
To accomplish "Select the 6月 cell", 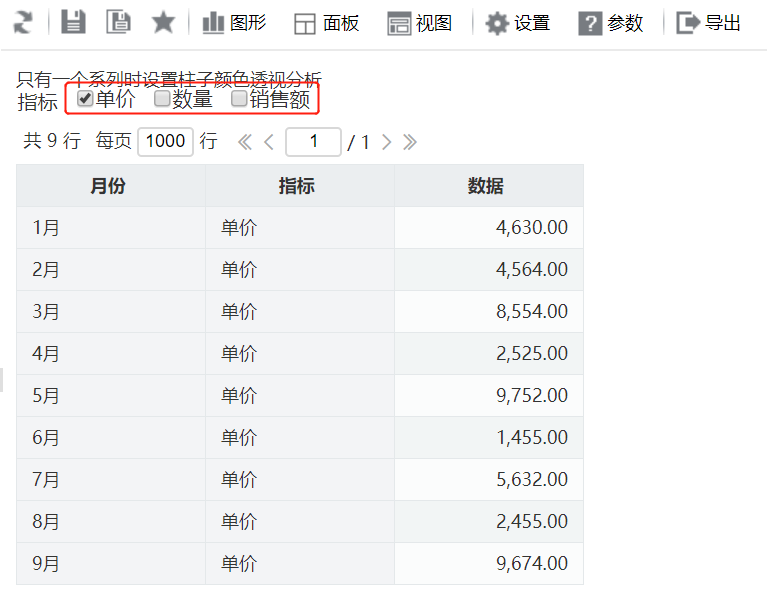I will click(x=111, y=438).
